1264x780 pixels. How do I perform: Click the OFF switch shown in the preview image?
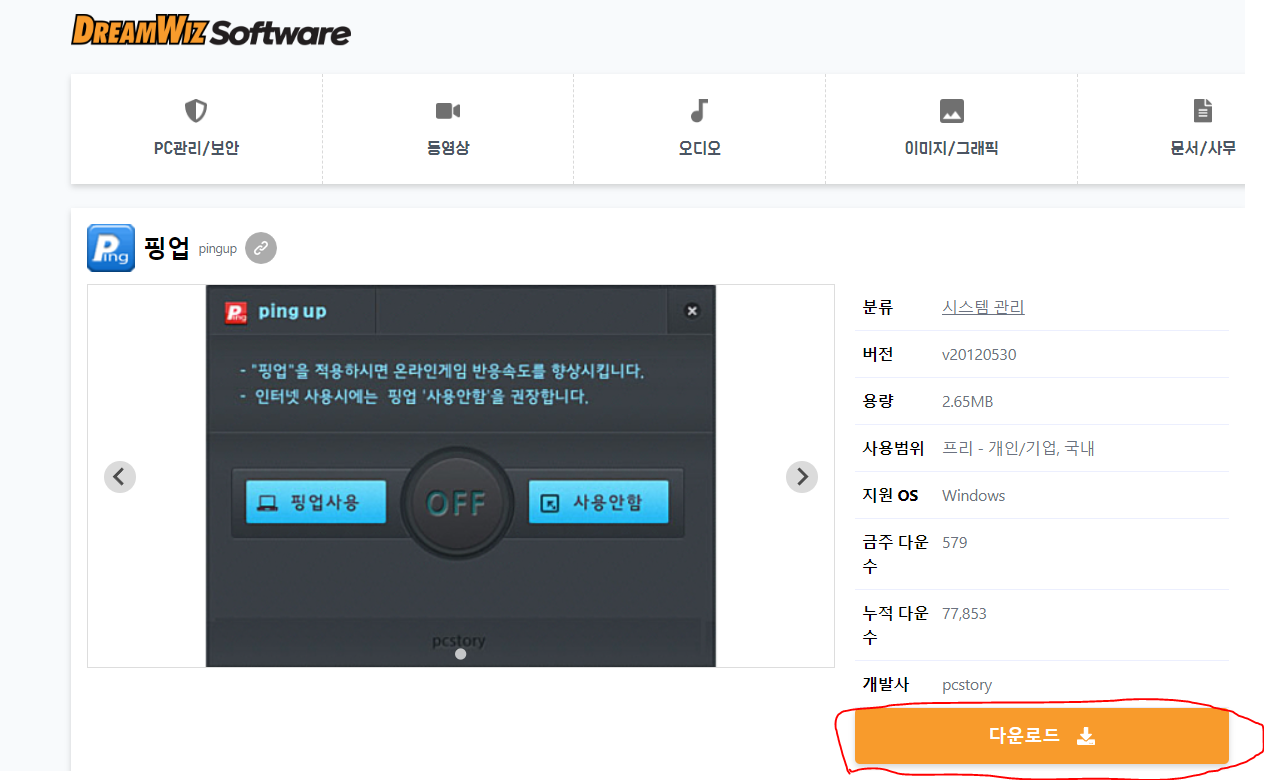[457, 502]
